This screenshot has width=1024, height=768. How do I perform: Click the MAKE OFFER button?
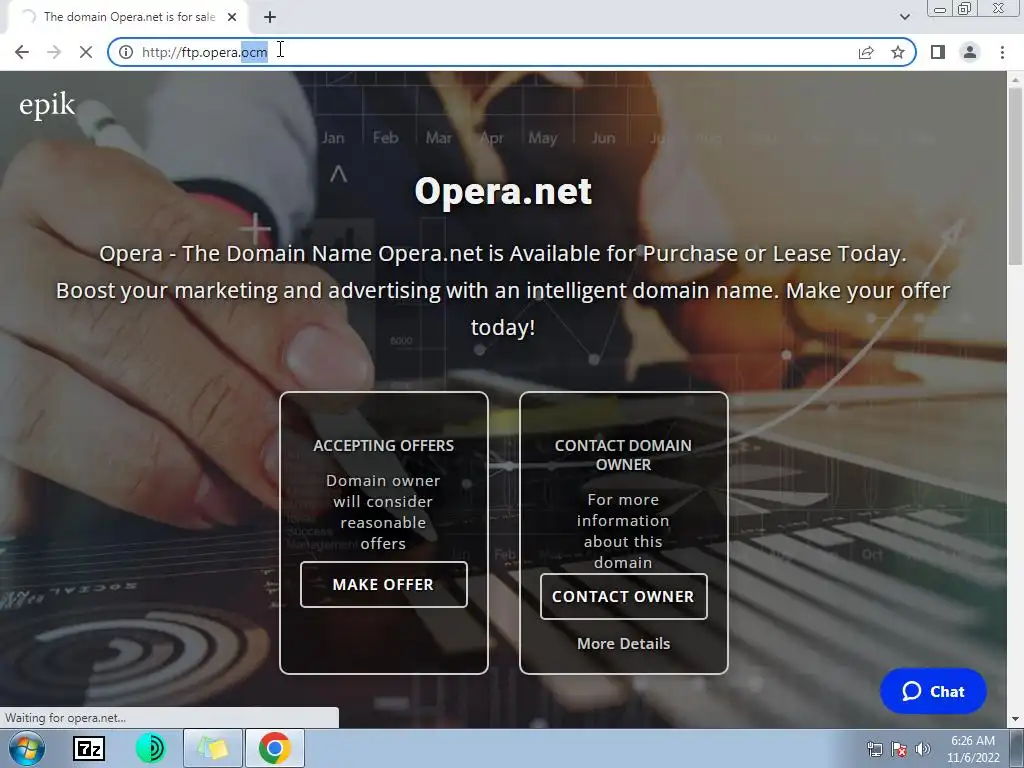[383, 584]
